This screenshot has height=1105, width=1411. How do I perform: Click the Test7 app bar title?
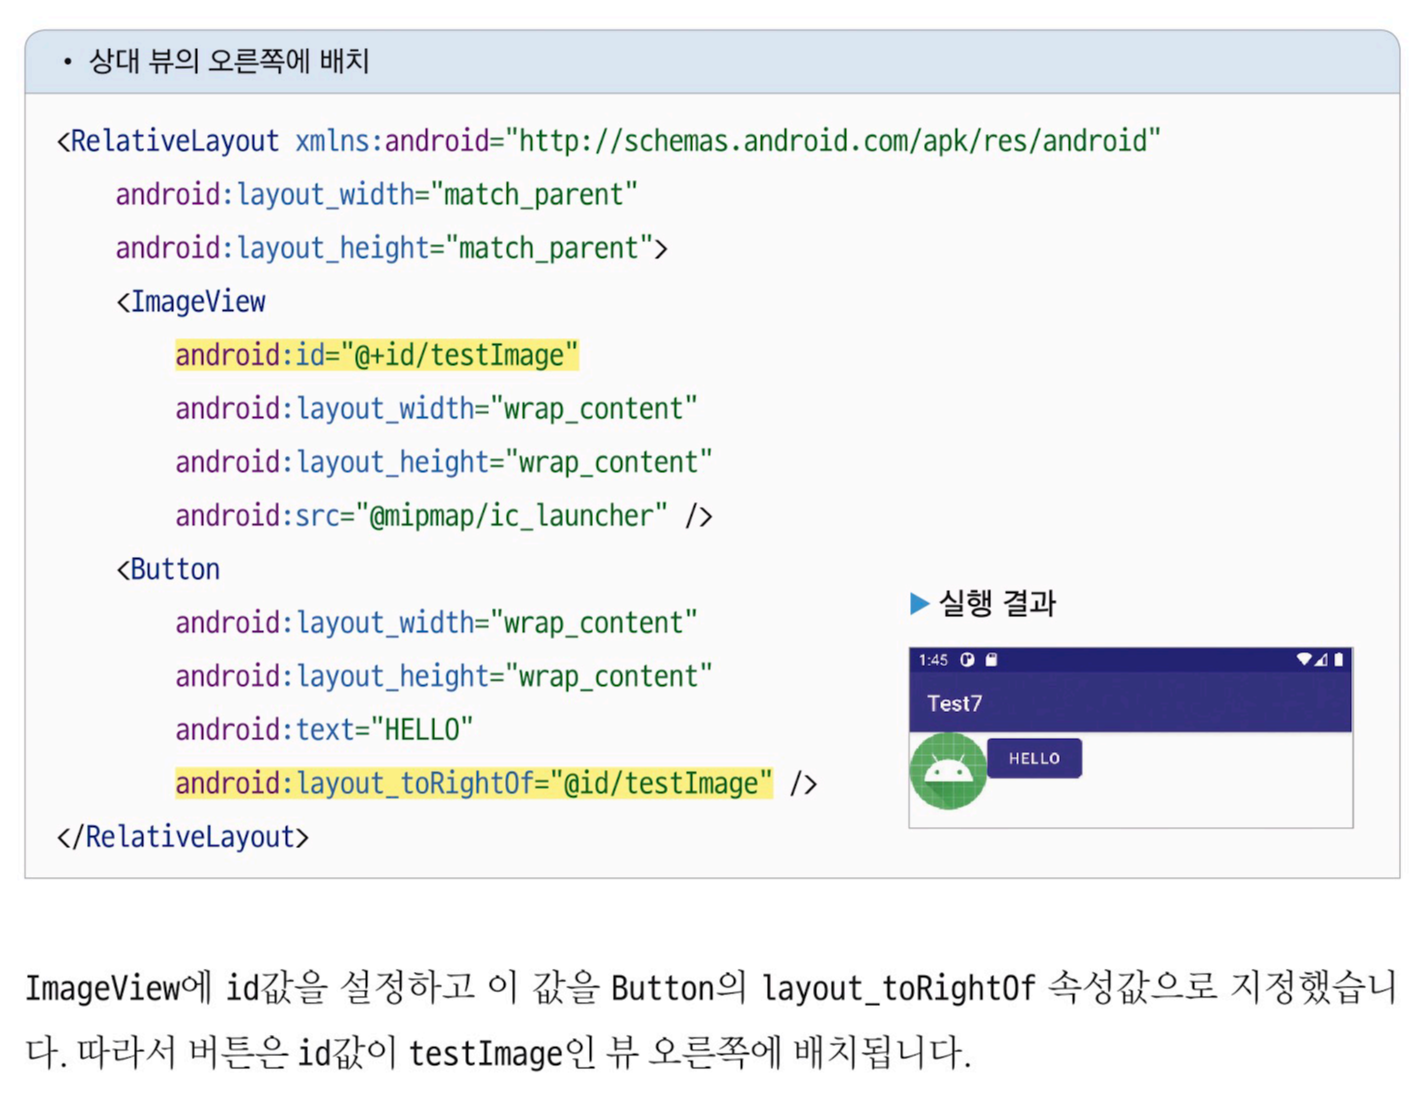(954, 703)
